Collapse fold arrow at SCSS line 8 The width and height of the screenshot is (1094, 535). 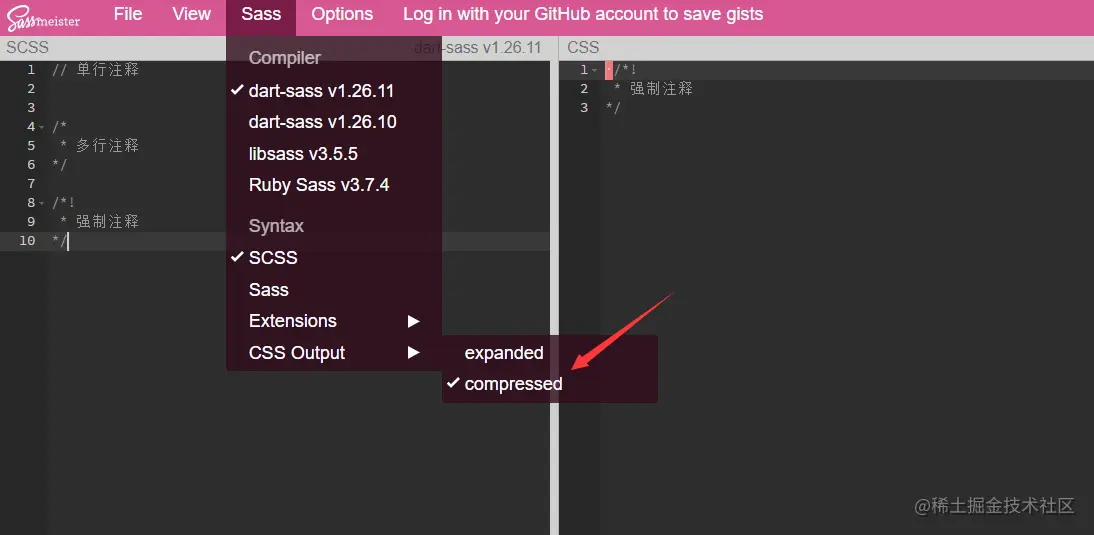click(42, 203)
